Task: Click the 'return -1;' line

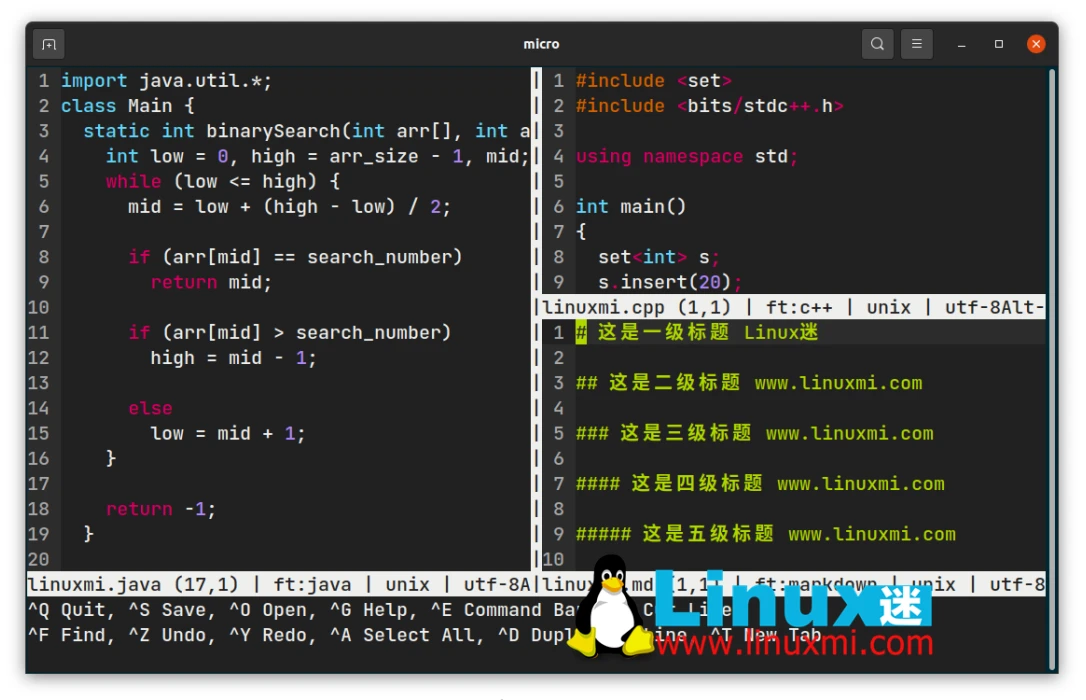Action: tap(161, 509)
